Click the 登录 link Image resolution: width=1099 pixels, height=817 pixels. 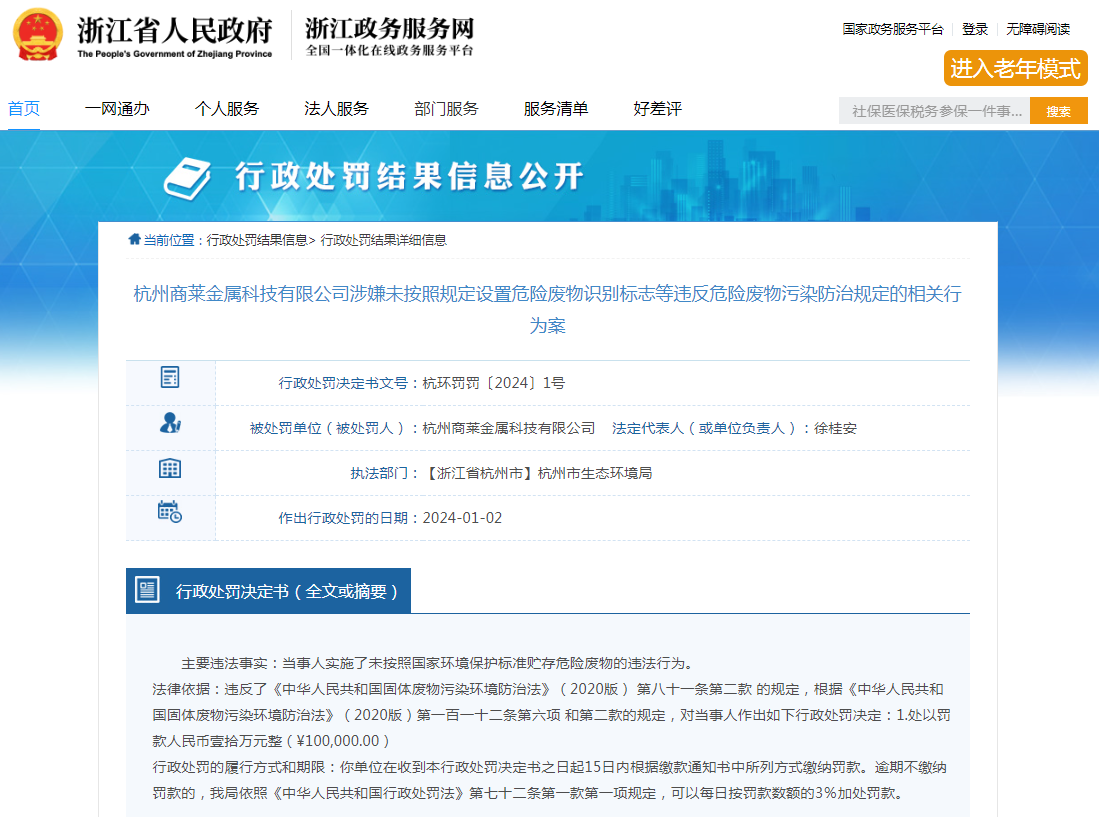[x=975, y=29]
